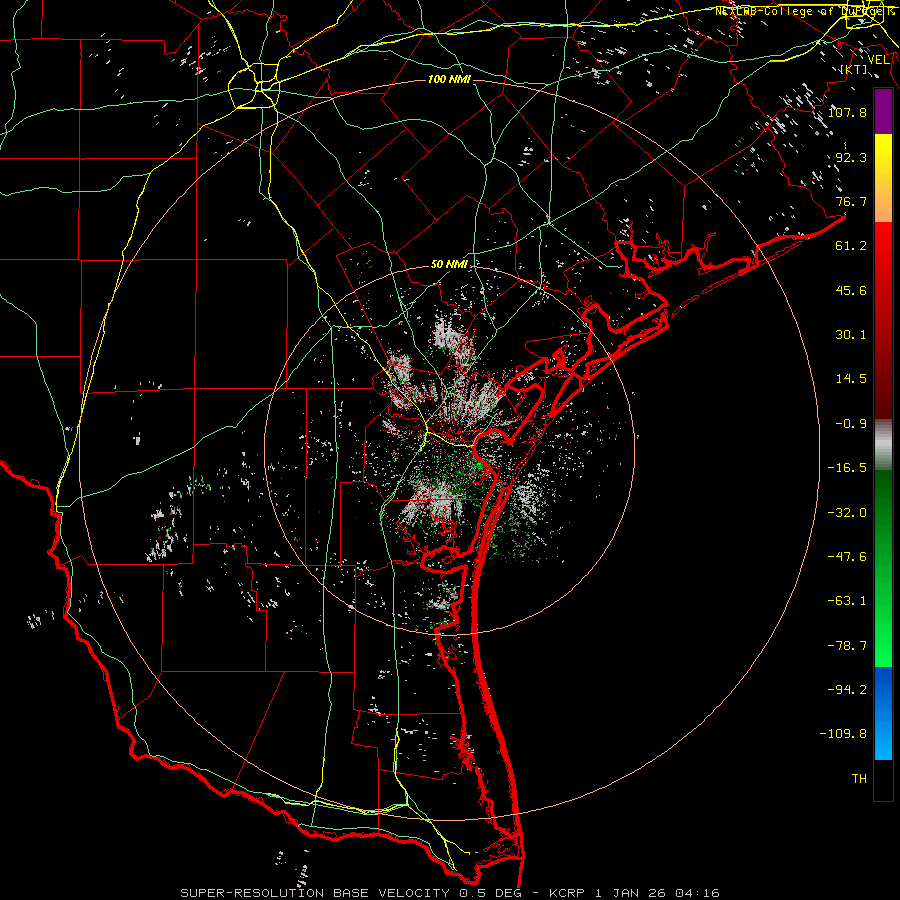The height and width of the screenshot is (900, 900).
Task: Click the -32.0 legend value
Action: click(x=847, y=513)
